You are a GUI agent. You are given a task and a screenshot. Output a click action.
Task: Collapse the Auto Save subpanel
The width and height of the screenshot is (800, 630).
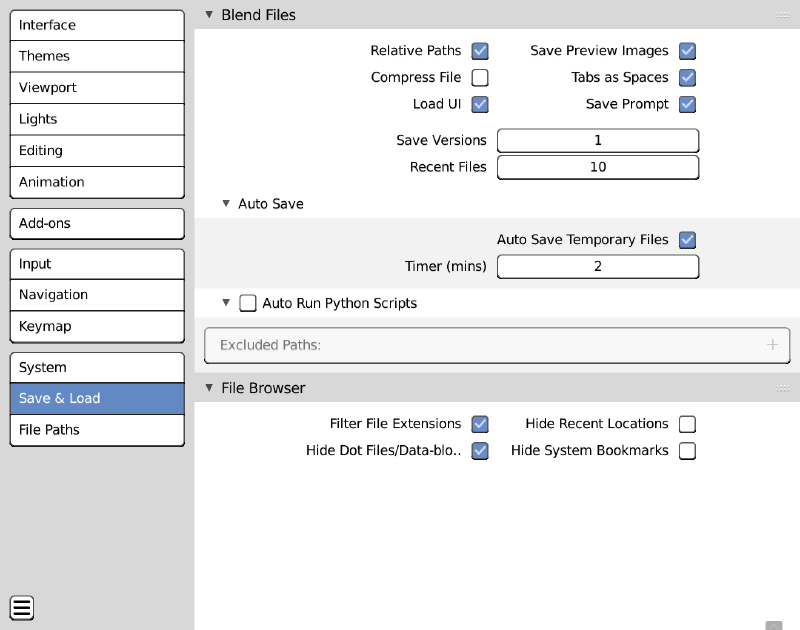point(227,204)
